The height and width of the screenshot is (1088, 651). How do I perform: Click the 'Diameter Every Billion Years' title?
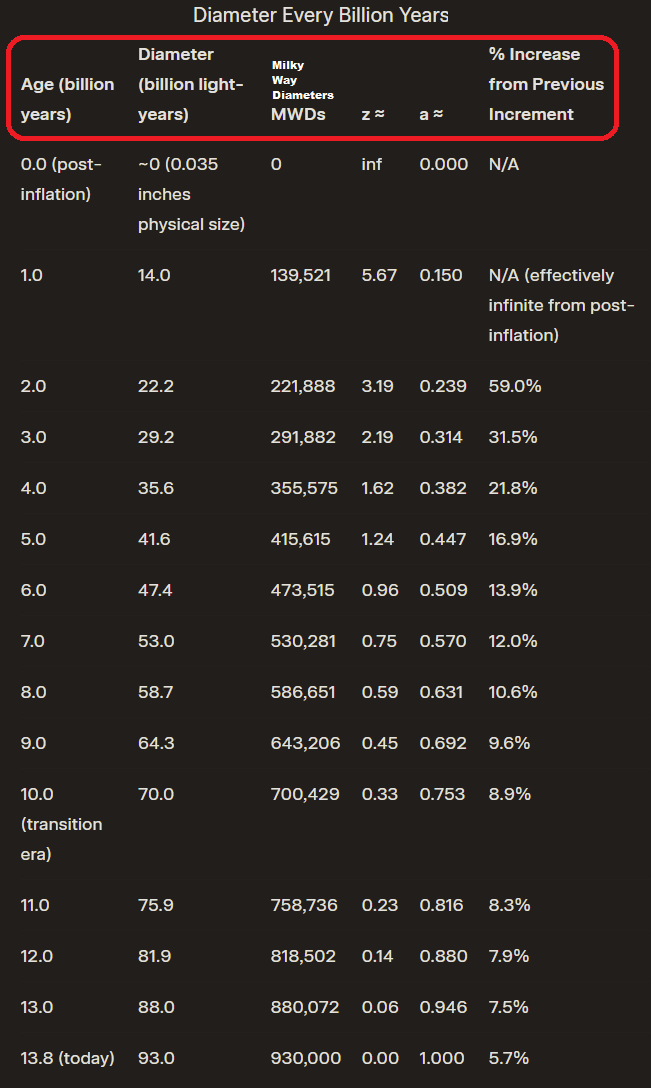click(321, 15)
